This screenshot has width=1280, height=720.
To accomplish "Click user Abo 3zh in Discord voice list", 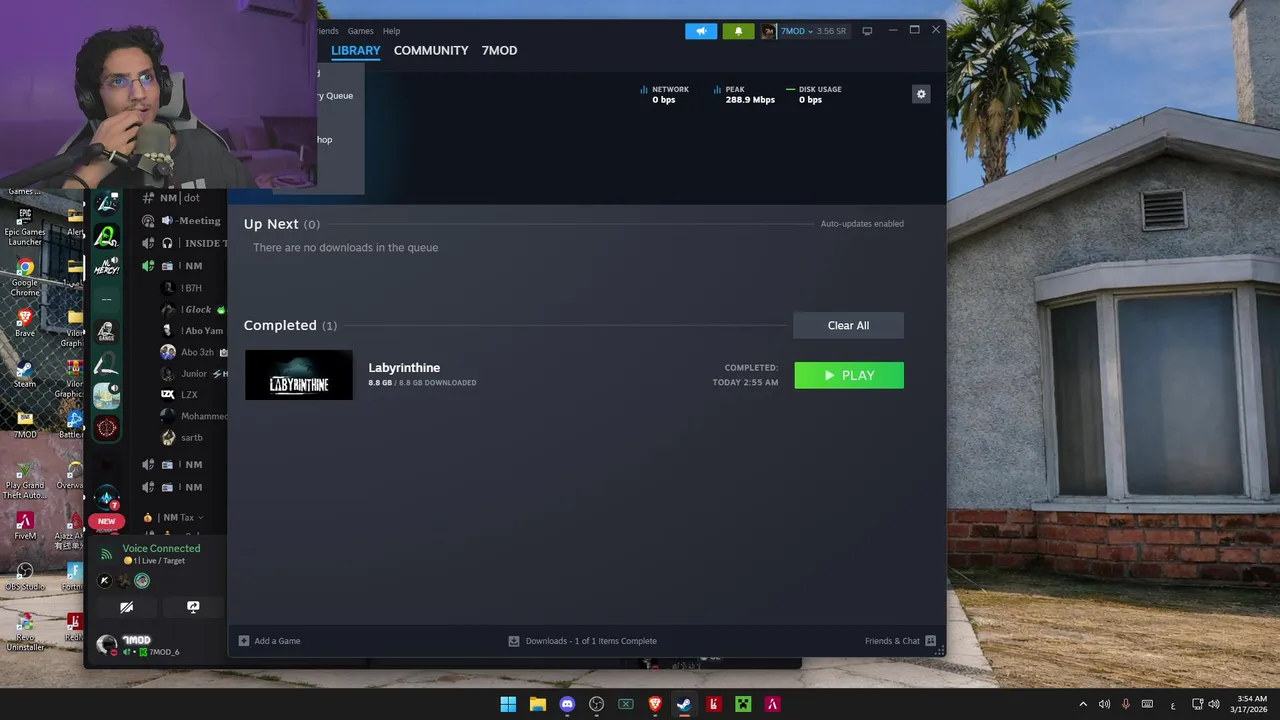I will click(193, 352).
